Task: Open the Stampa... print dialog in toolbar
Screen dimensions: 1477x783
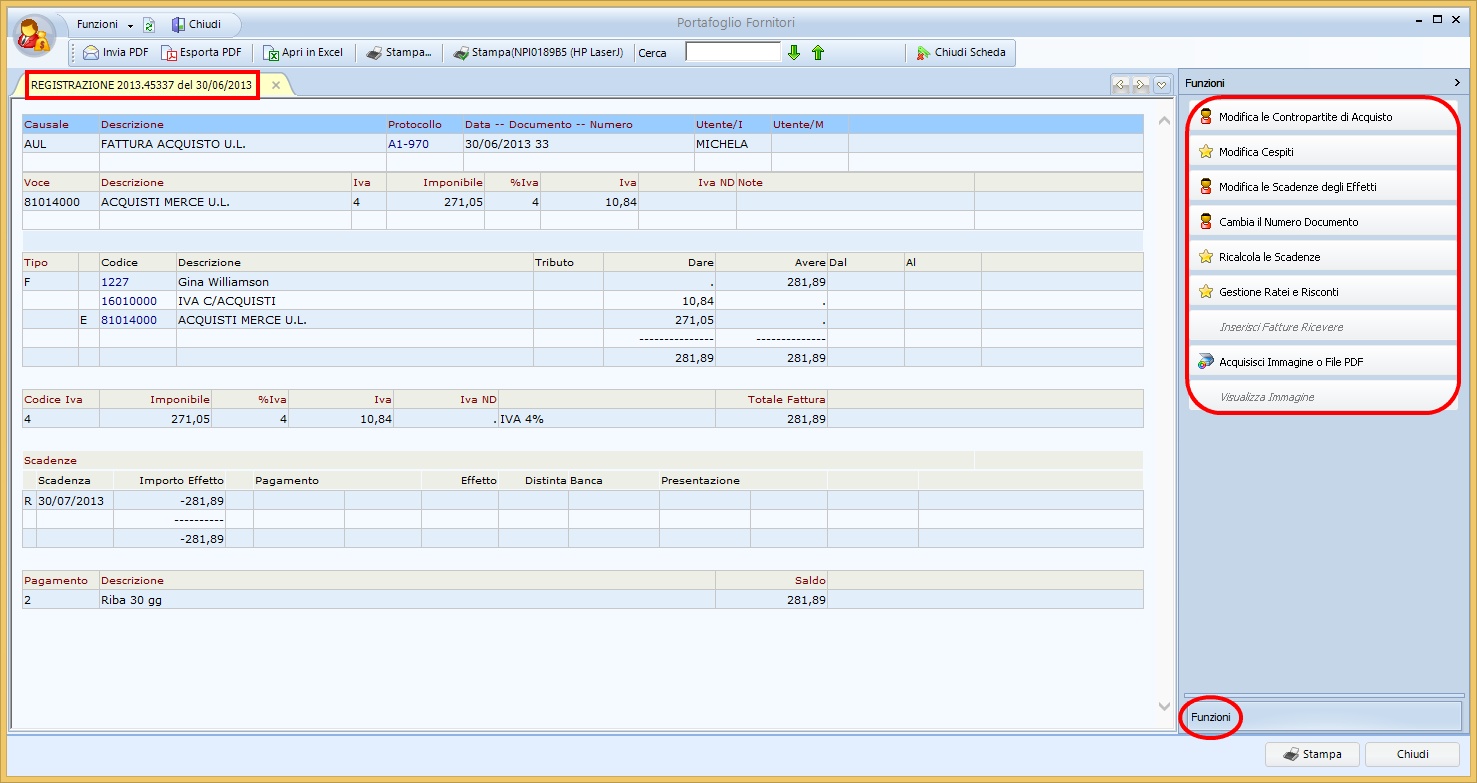Action: pyautogui.click(x=398, y=53)
